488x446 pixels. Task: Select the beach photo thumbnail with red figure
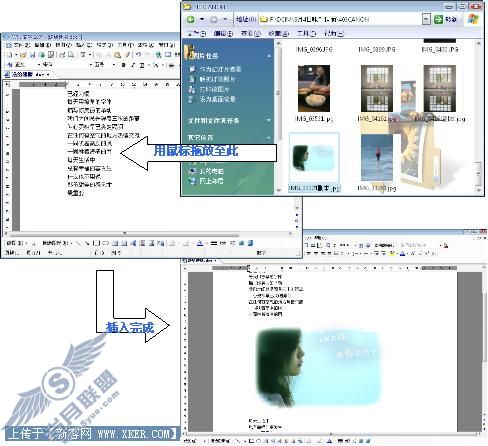pos(377,157)
